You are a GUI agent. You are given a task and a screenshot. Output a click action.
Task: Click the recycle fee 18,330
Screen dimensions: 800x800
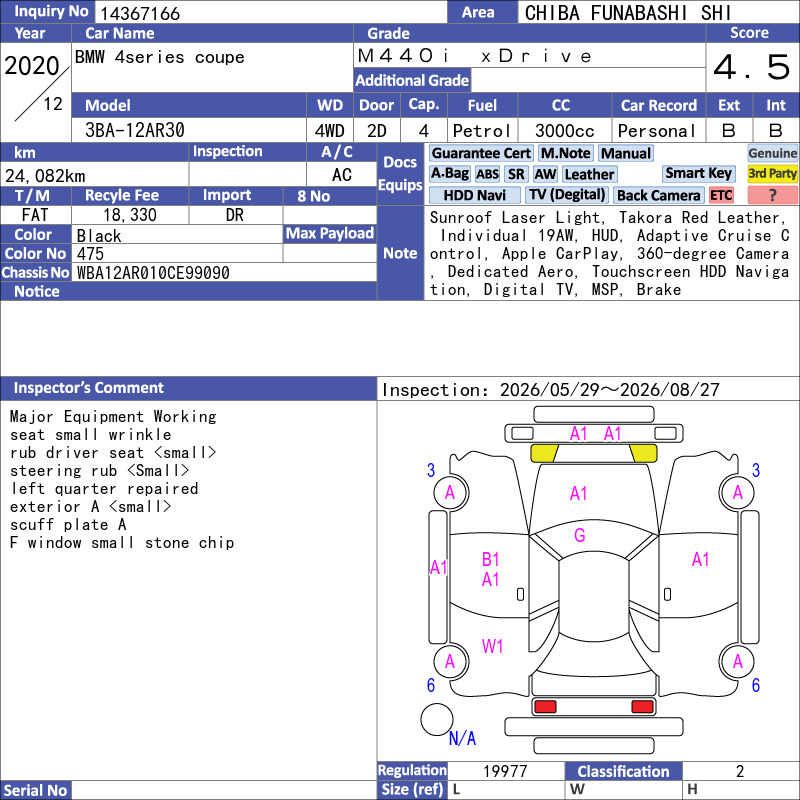click(x=130, y=215)
